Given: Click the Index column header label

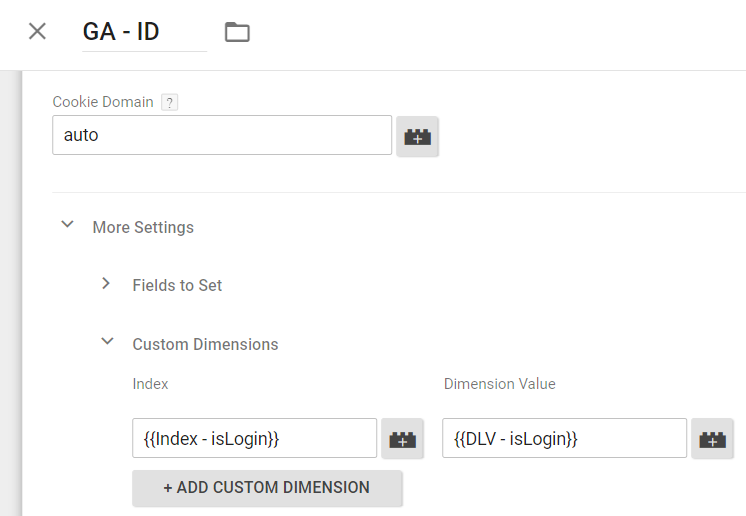Looking at the screenshot, I should click(150, 384).
